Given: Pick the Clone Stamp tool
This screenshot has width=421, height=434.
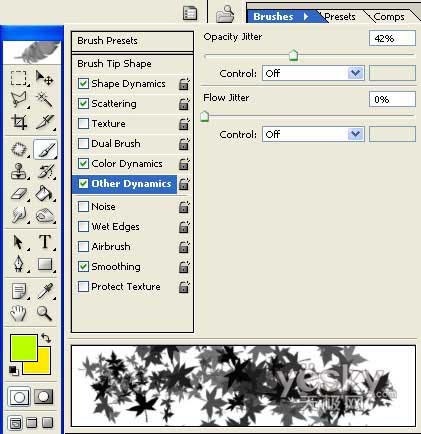Looking at the screenshot, I should (x=19, y=171).
